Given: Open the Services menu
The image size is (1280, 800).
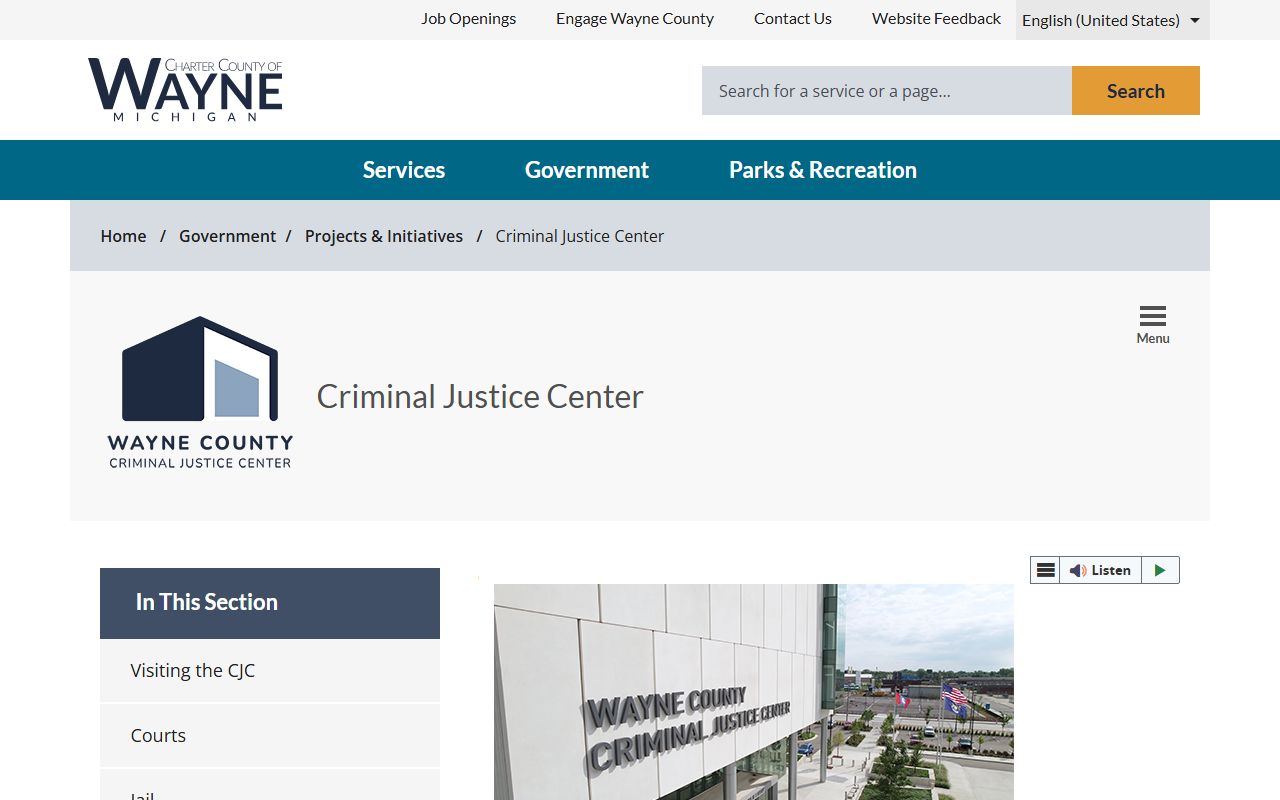Looking at the screenshot, I should [x=404, y=170].
